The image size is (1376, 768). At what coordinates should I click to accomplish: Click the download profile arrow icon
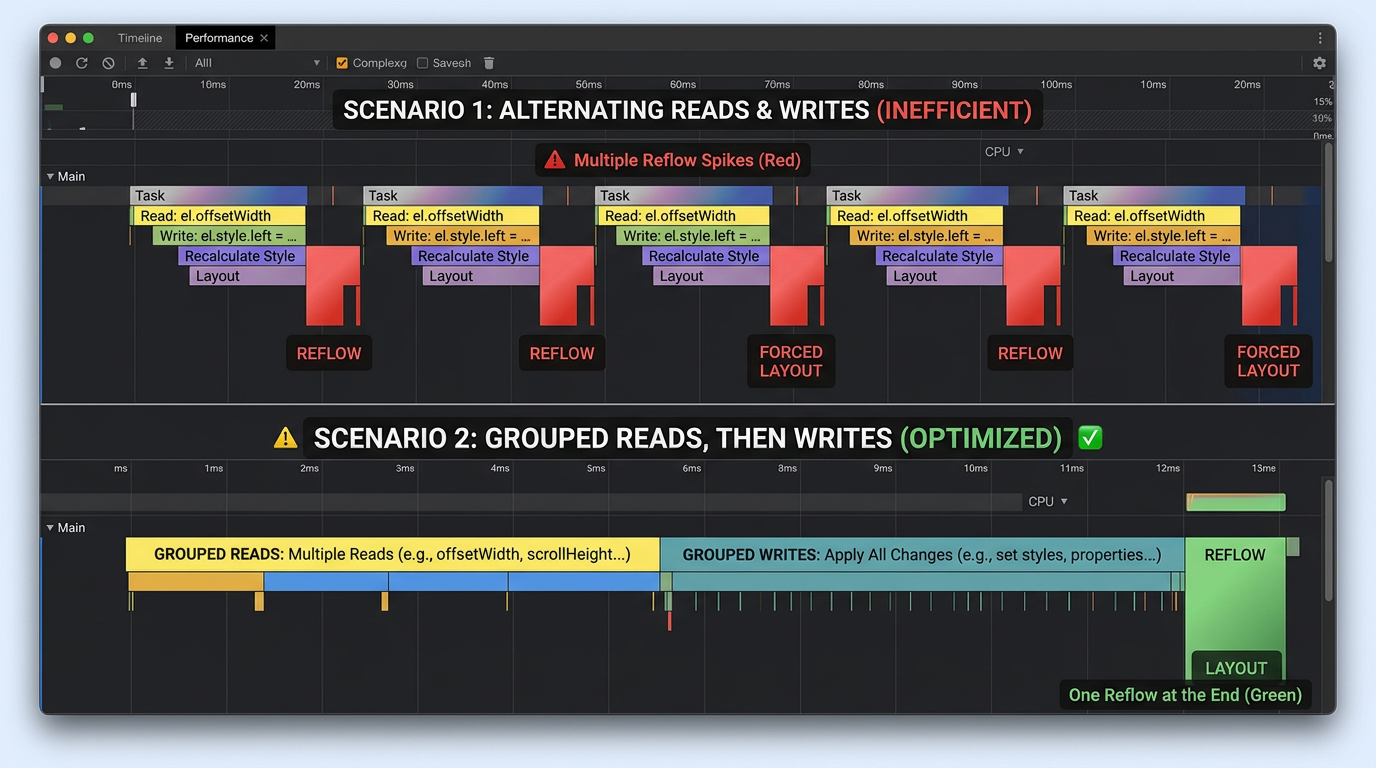(169, 63)
